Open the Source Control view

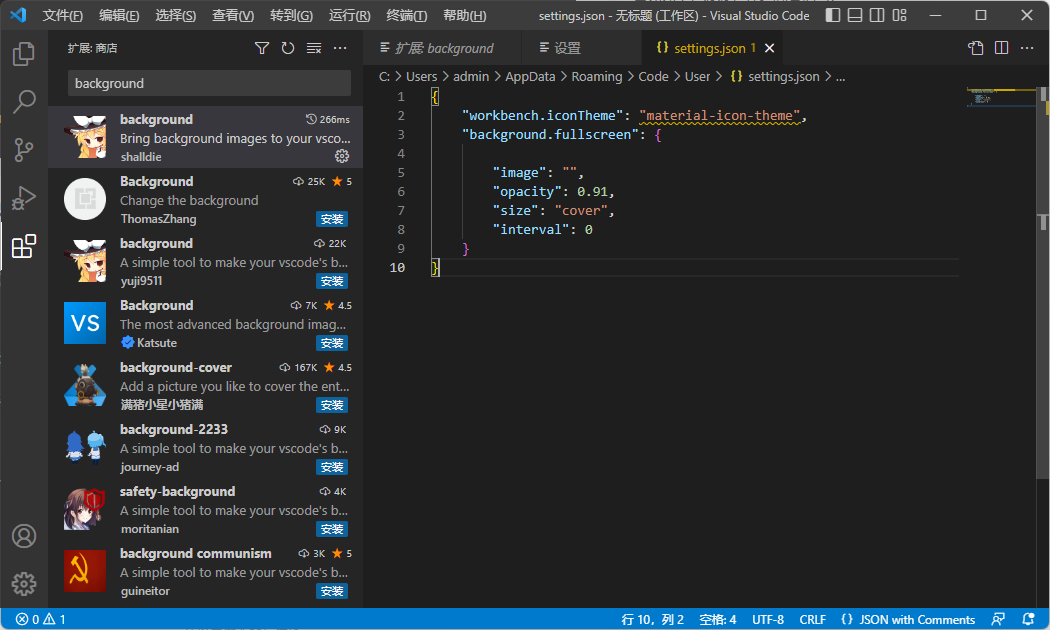coord(23,150)
